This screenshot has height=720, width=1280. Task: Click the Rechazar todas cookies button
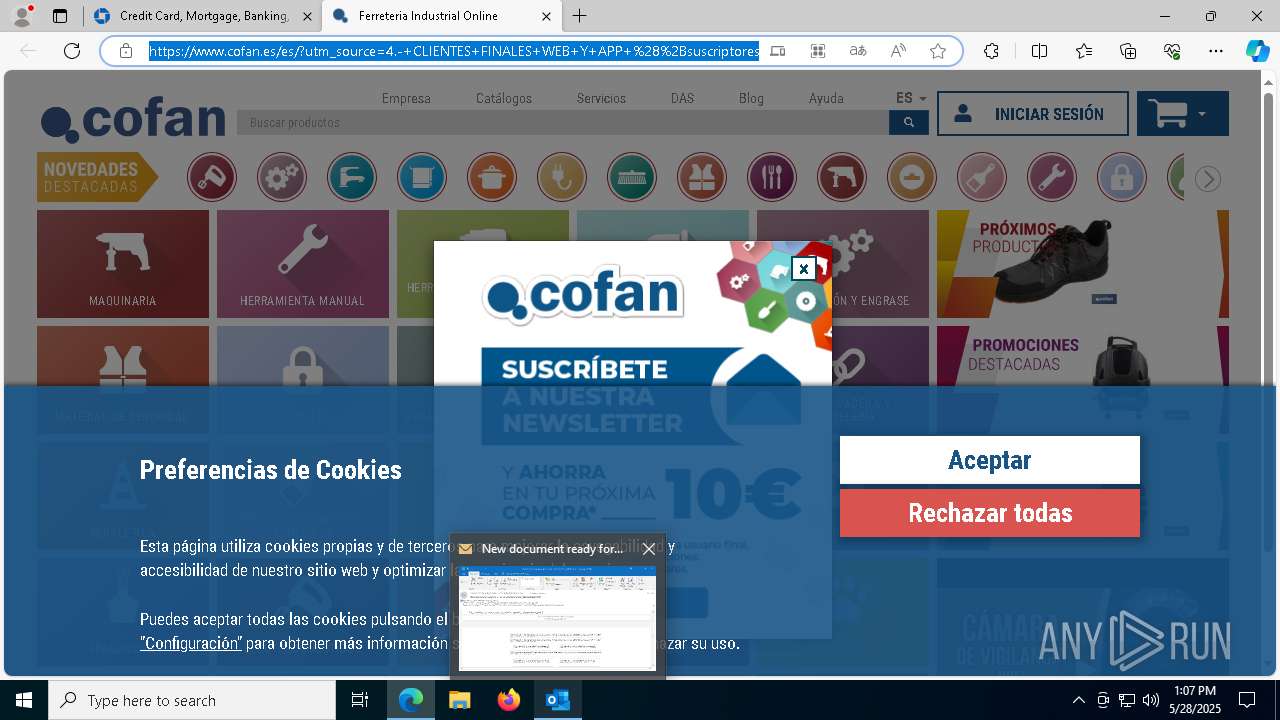989,513
